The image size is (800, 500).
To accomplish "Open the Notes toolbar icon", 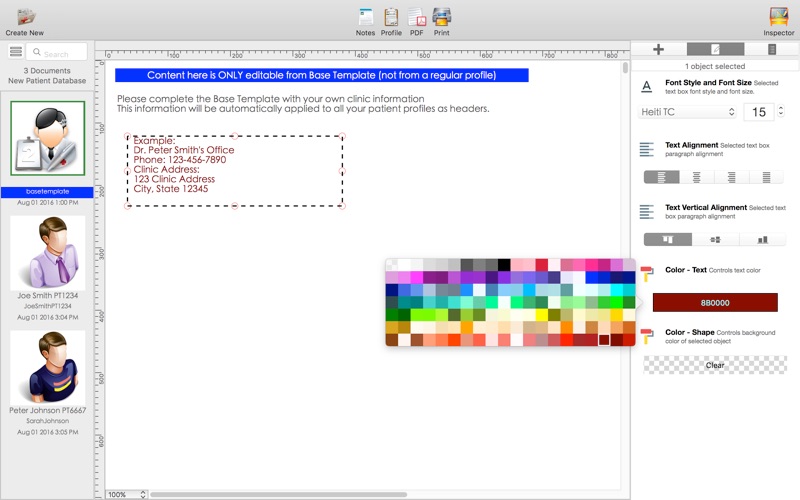I will 365,17.
